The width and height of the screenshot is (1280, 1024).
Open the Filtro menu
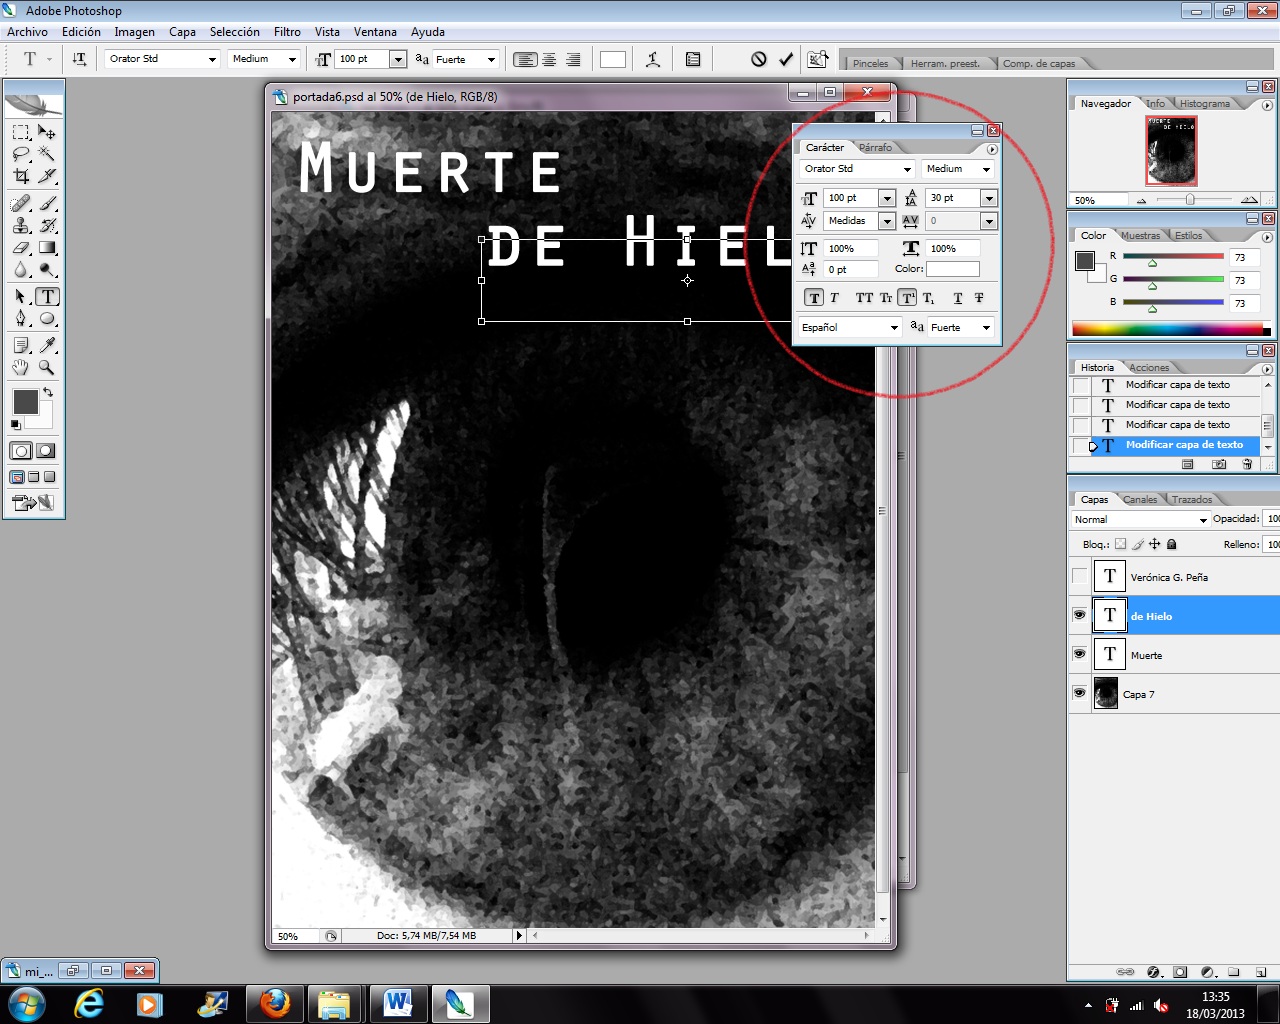[287, 32]
